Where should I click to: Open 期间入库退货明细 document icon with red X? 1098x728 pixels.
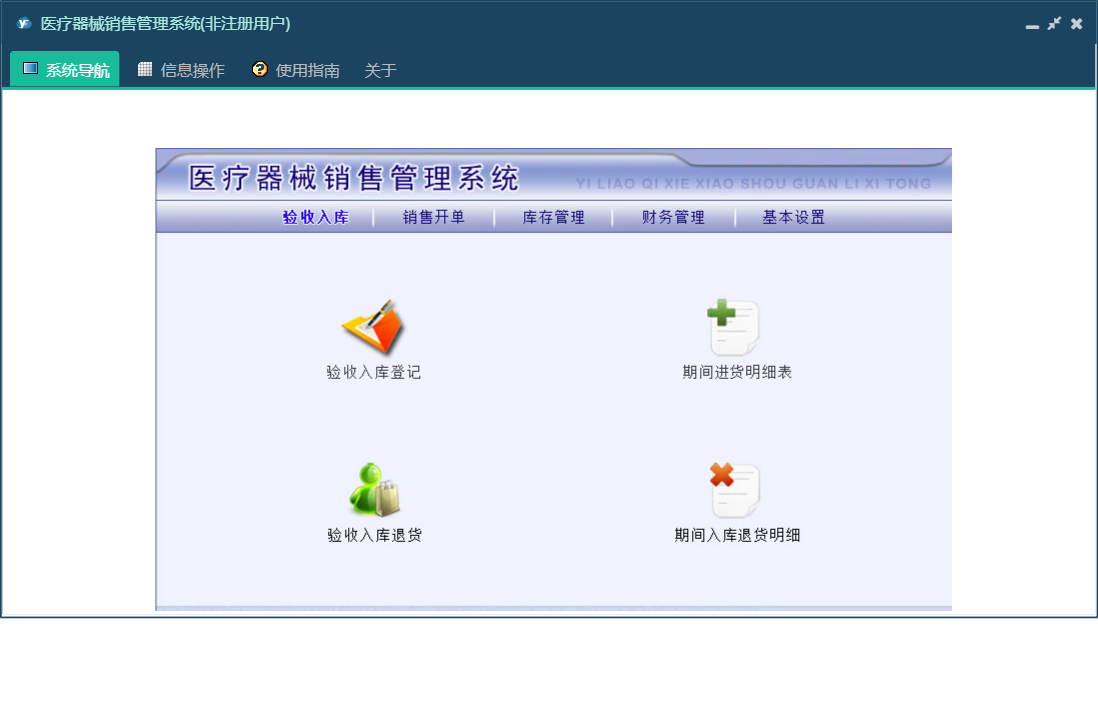pos(734,489)
